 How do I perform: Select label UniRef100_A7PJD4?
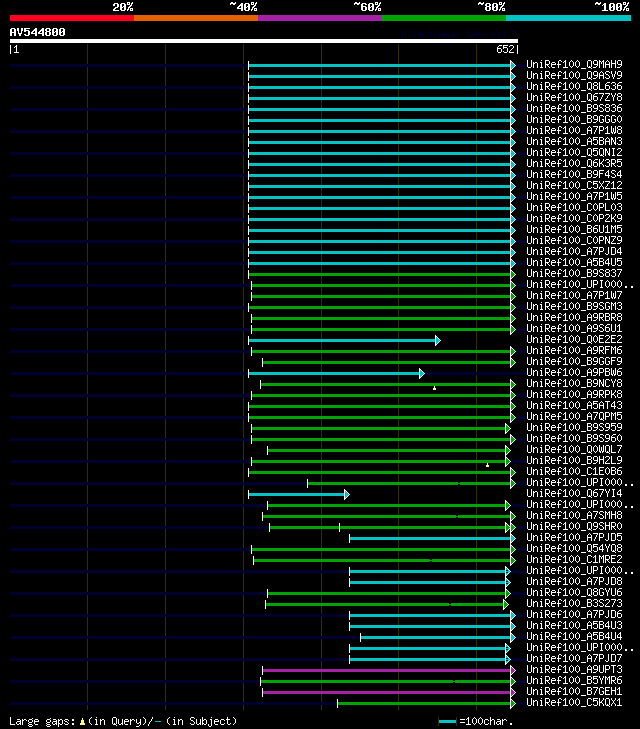point(574,252)
